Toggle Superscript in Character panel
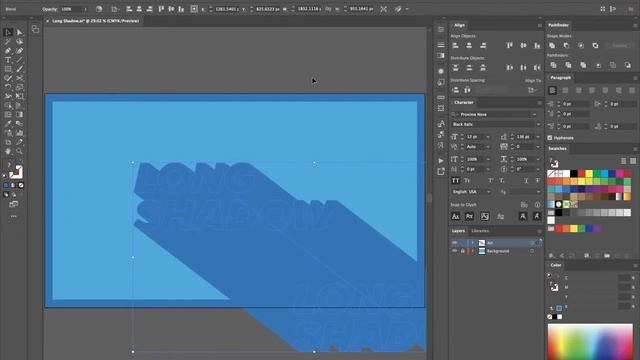 (x=491, y=180)
